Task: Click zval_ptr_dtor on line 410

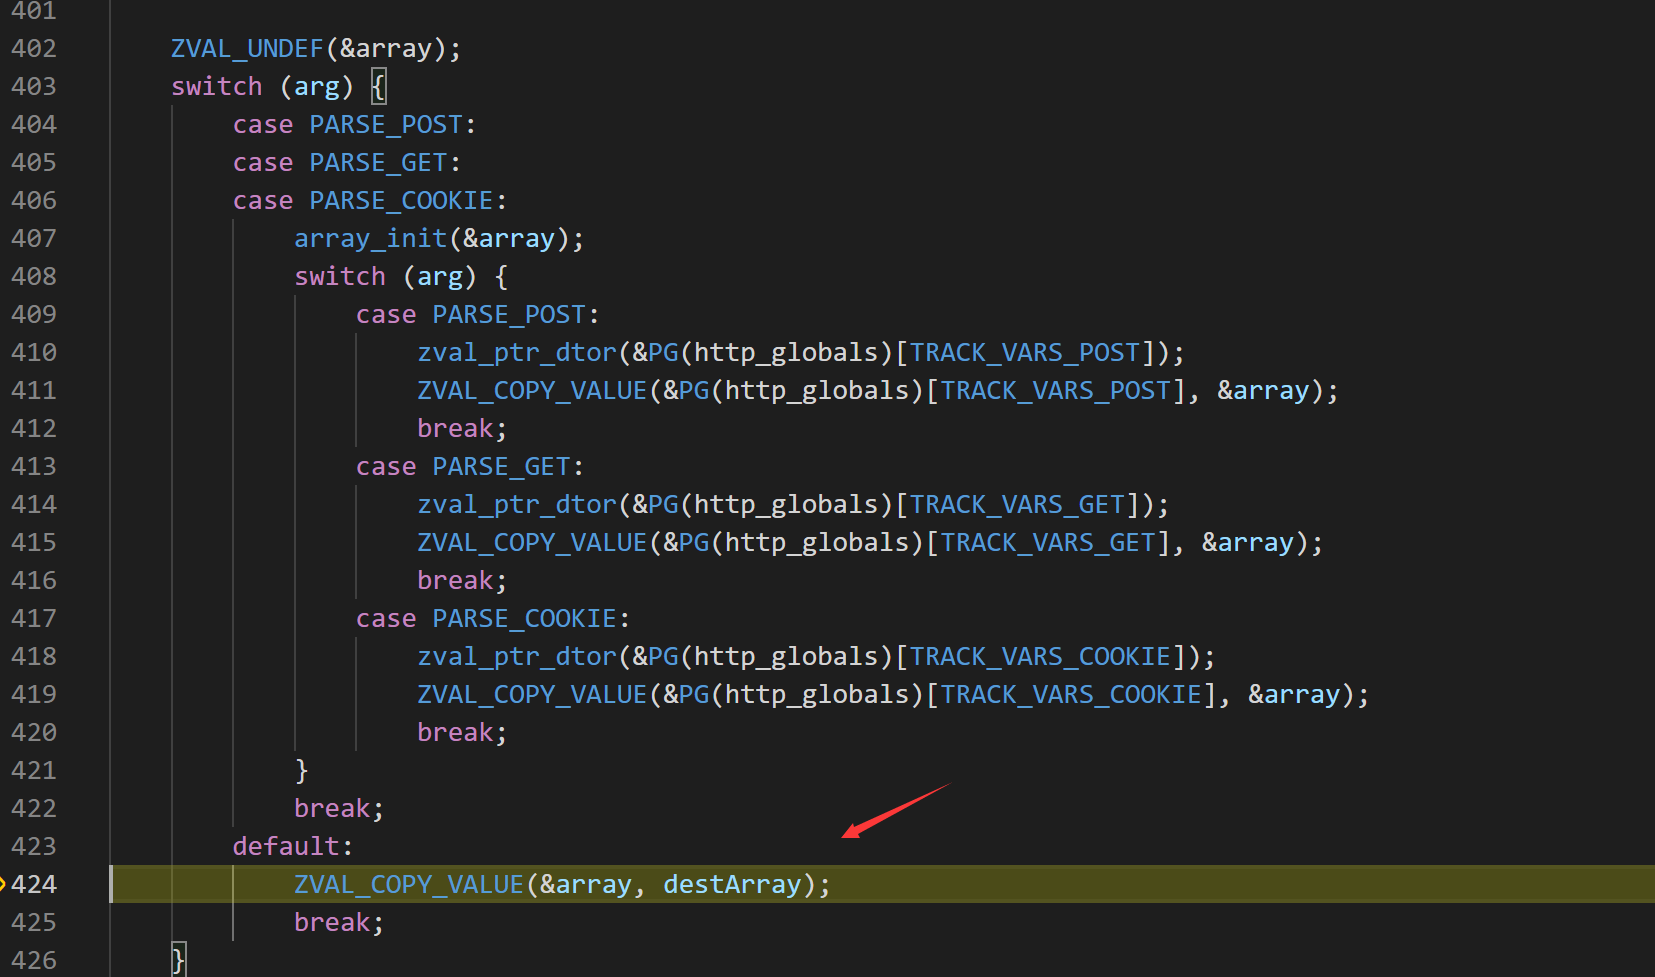Action: pos(517,352)
